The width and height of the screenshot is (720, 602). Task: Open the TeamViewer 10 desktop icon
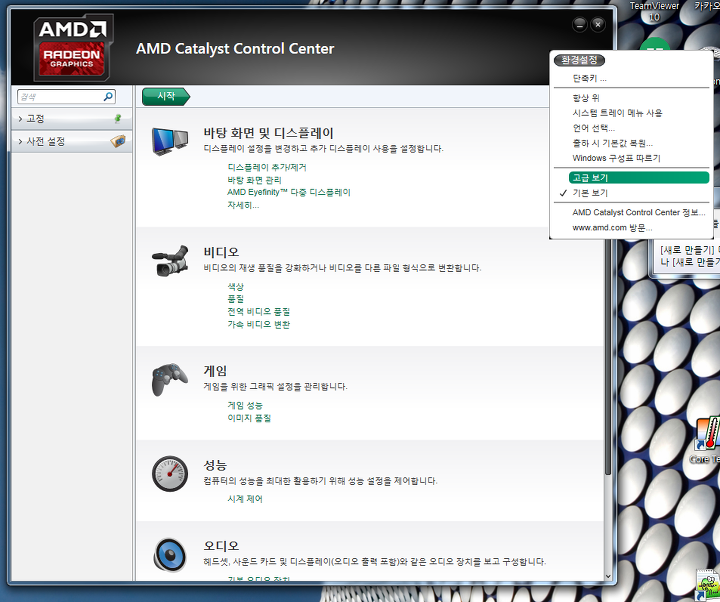(654, 28)
